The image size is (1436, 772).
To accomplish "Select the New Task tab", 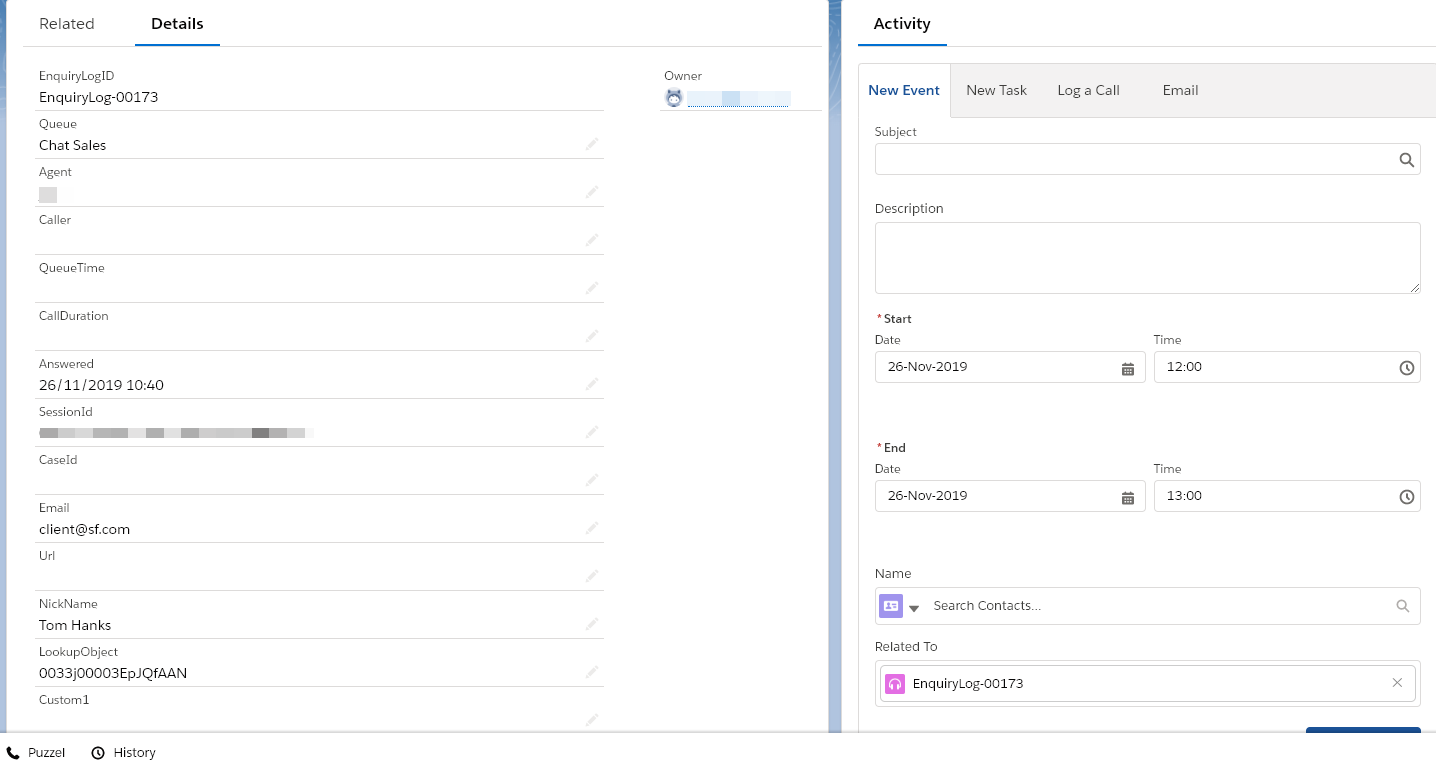I will (x=996, y=90).
